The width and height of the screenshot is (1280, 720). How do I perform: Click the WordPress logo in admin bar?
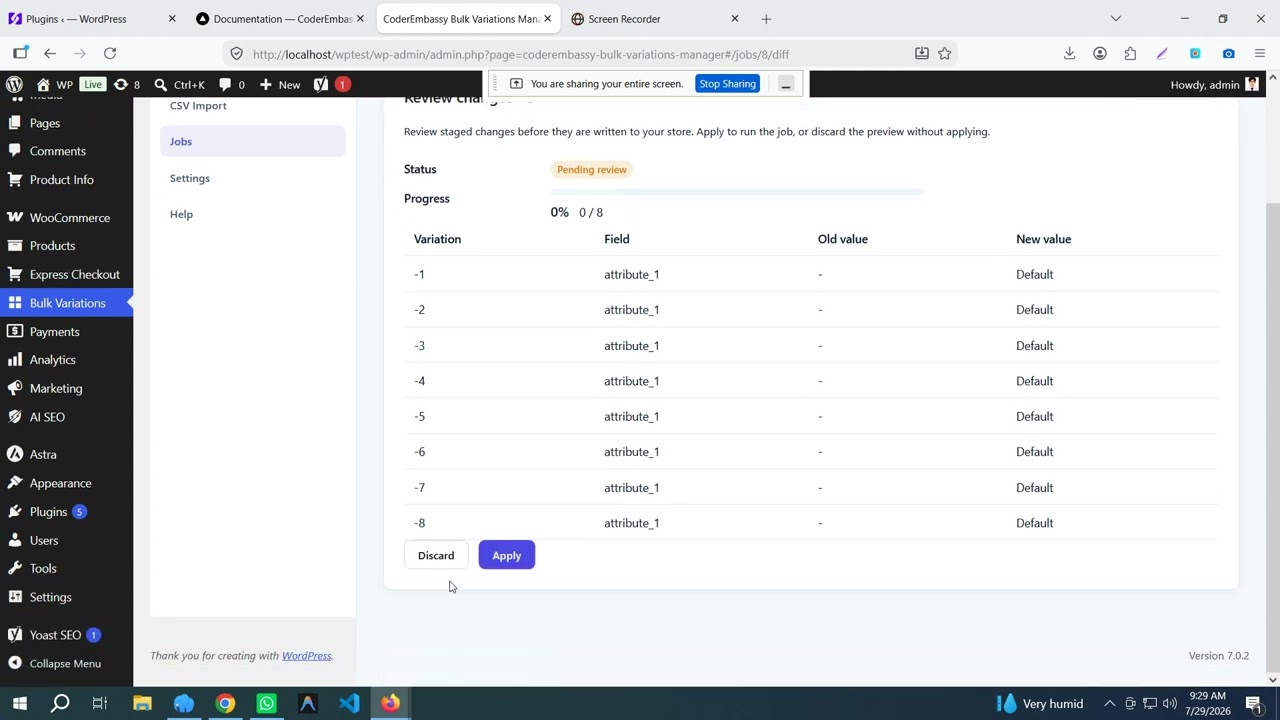pos(14,85)
